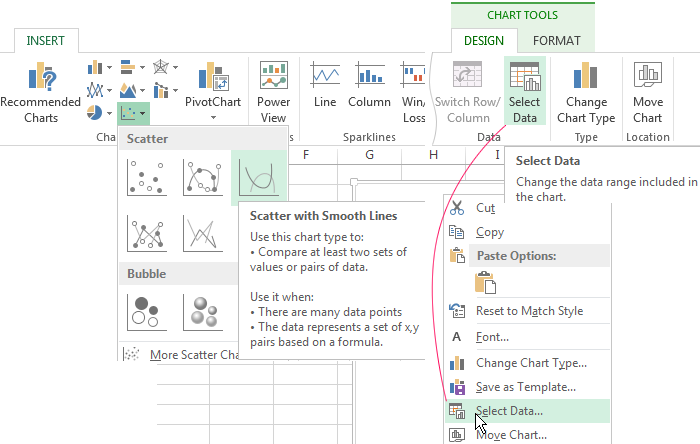700x444 pixels.
Task: Choose the Scatter with Smooth Lines chart
Action: click(x=258, y=178)
